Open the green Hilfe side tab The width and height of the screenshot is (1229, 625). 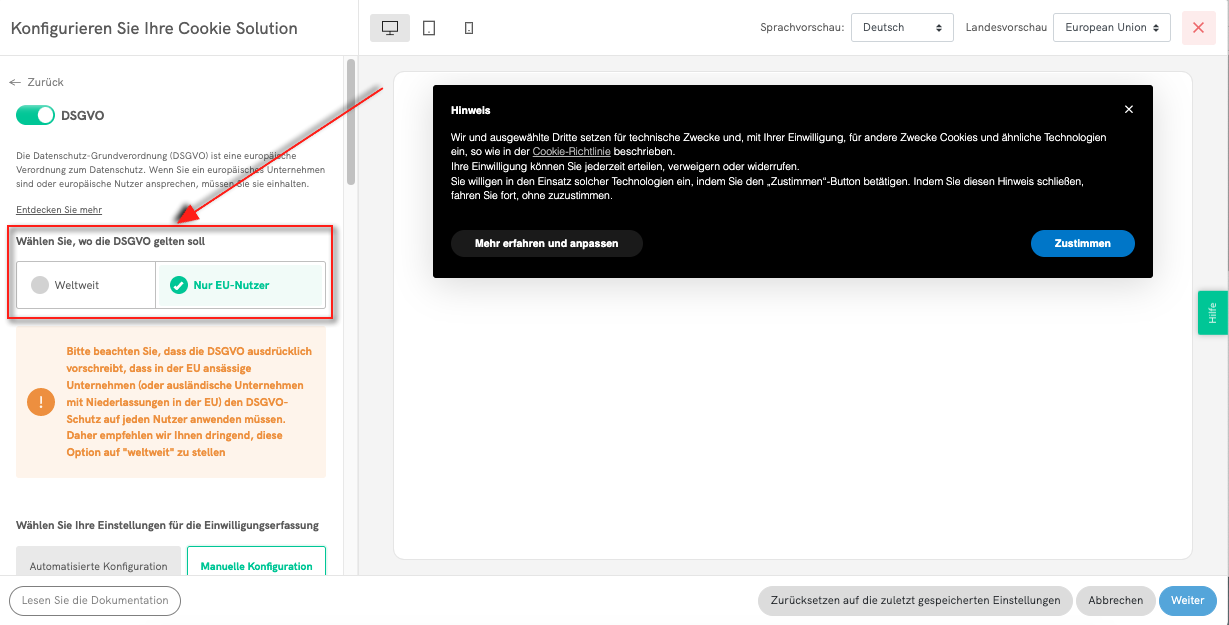[x=1212, y=312]
